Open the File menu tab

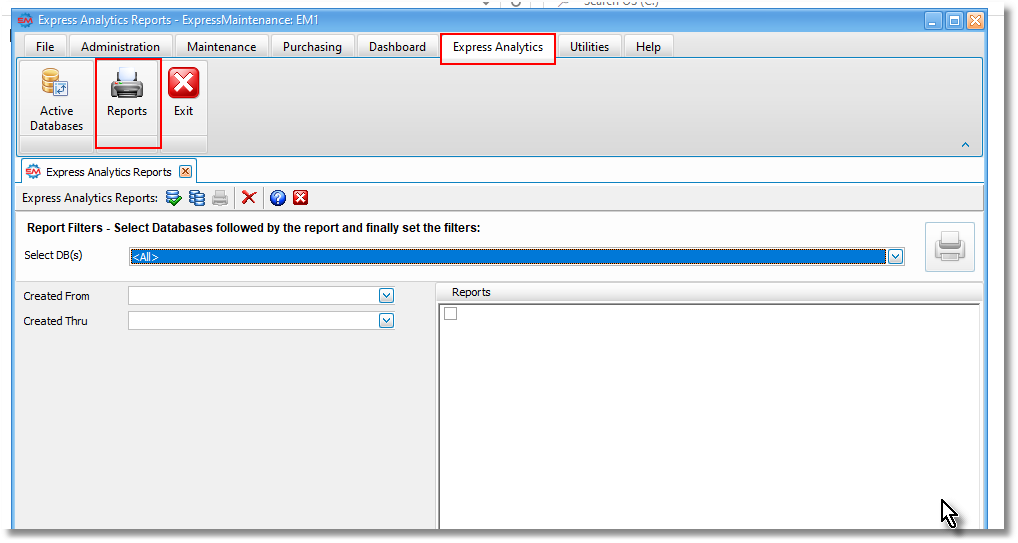pos(45,47)
